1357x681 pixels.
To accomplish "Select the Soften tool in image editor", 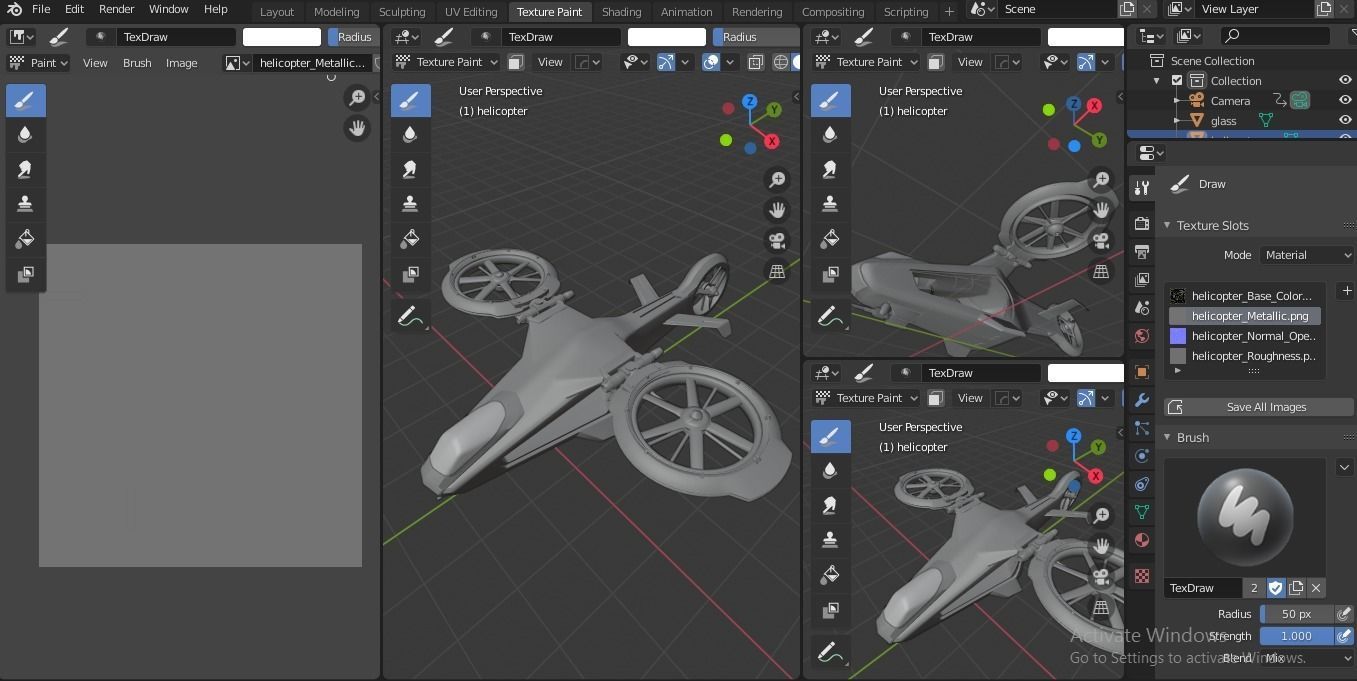I will 25,135.
